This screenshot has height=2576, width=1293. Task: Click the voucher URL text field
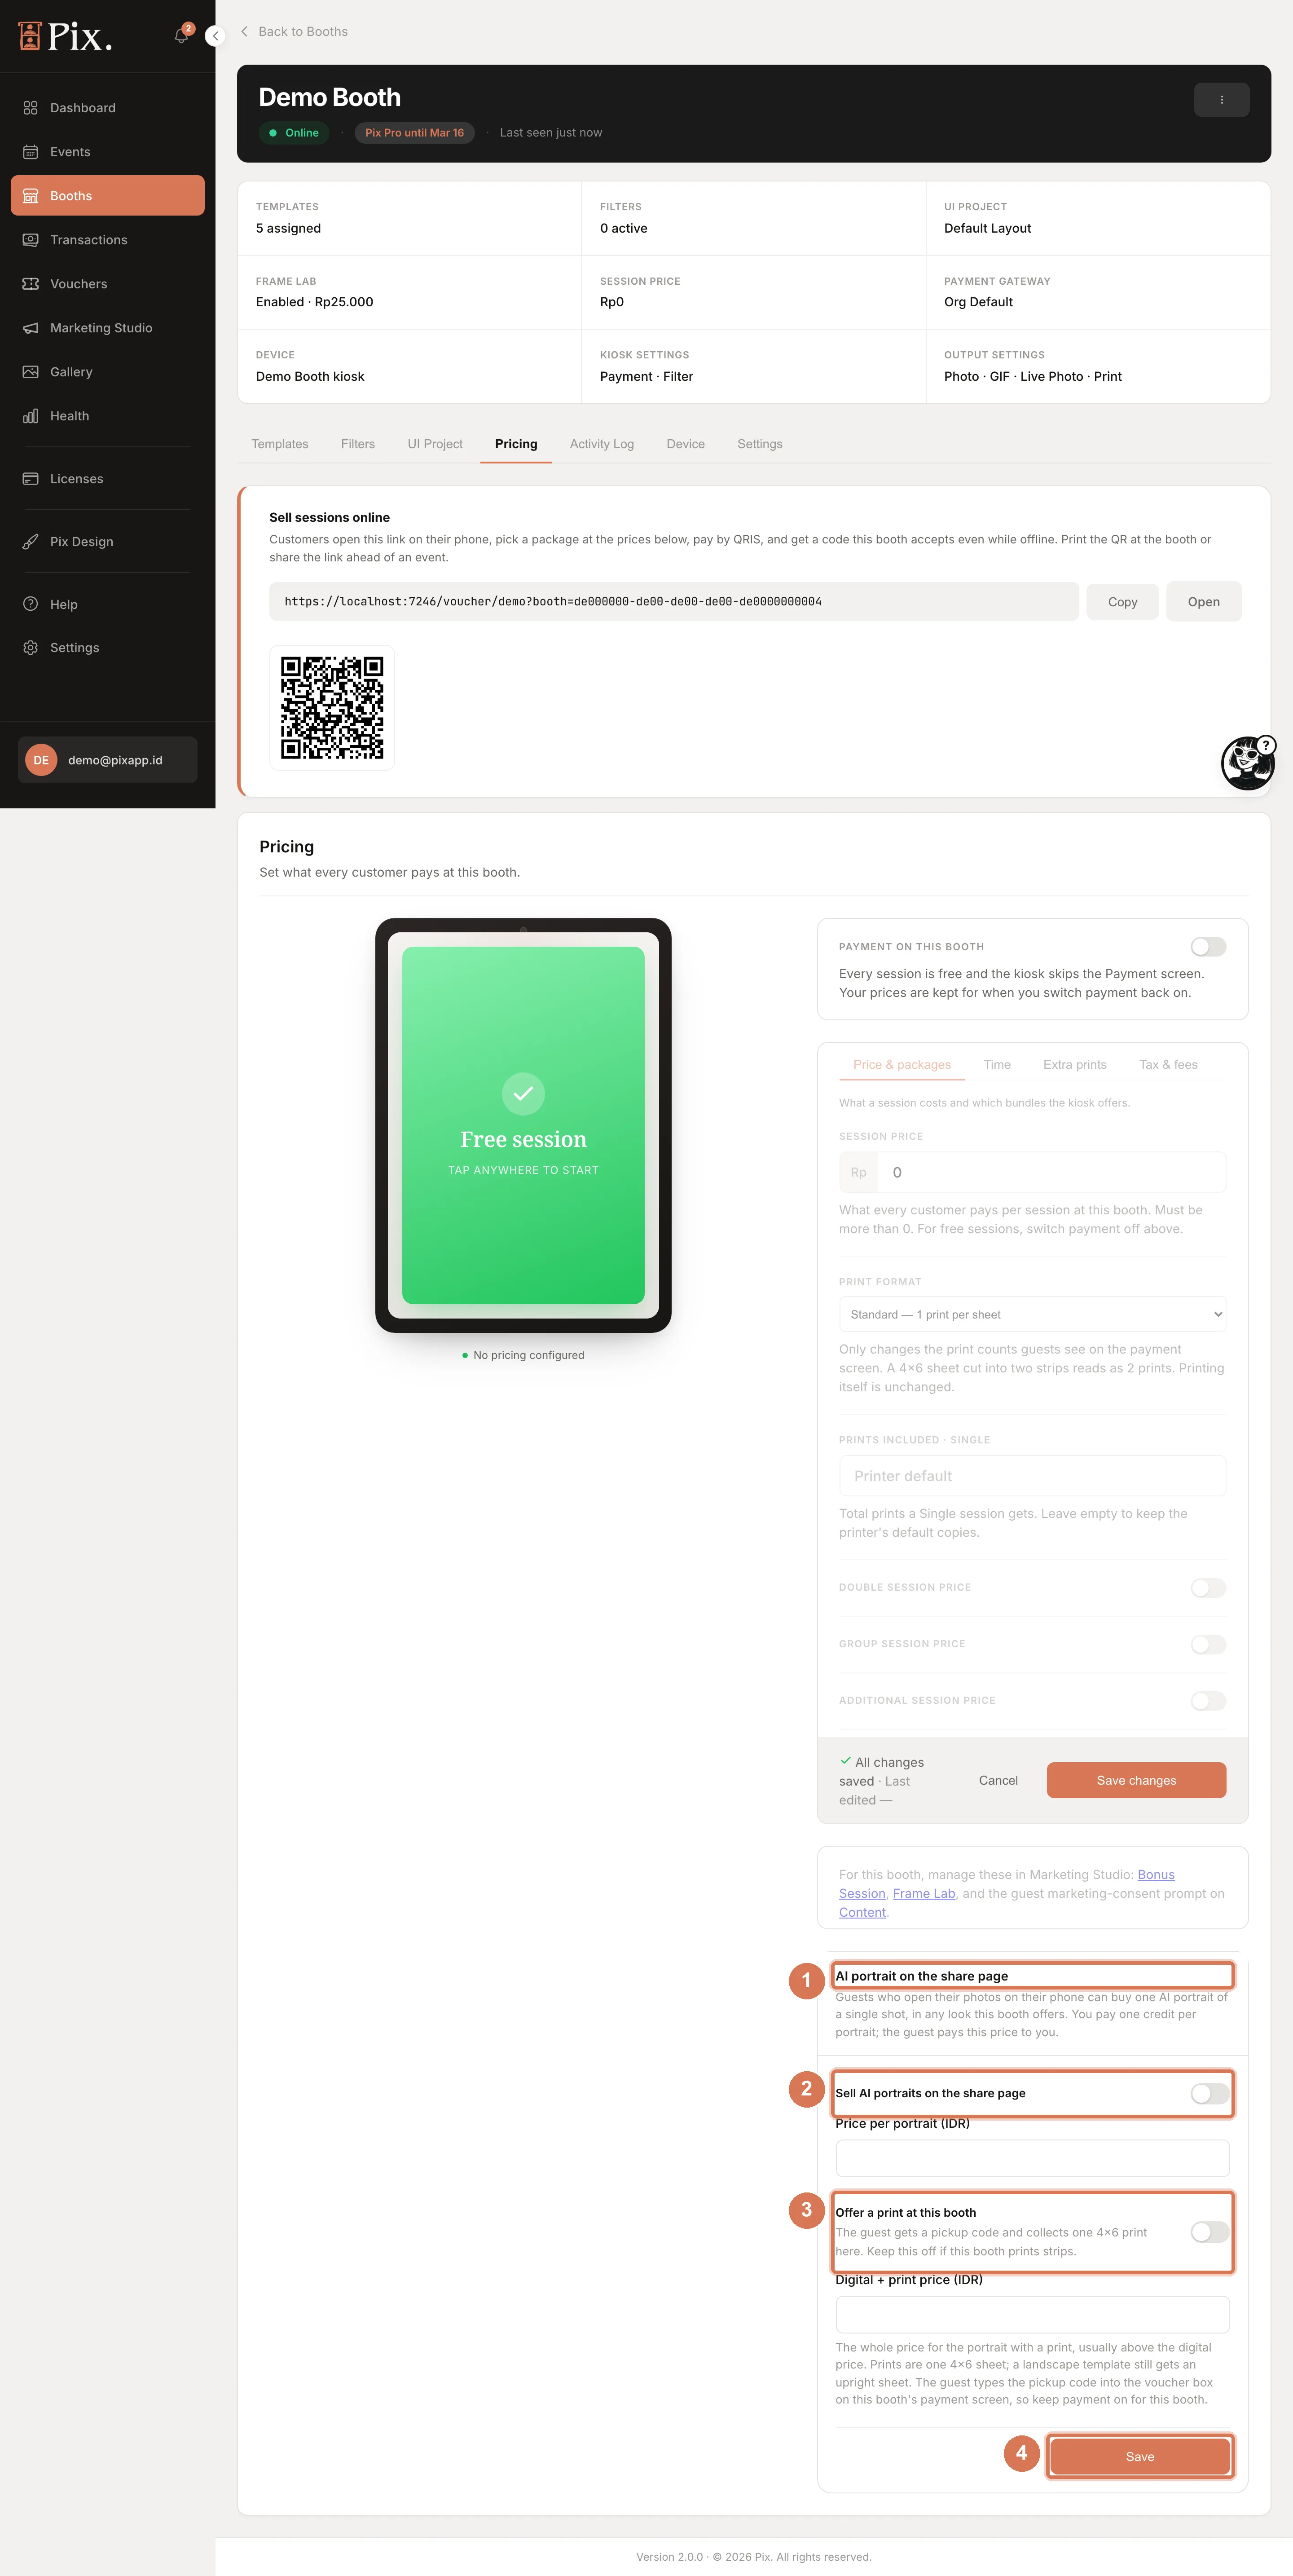tap(674, 602)
